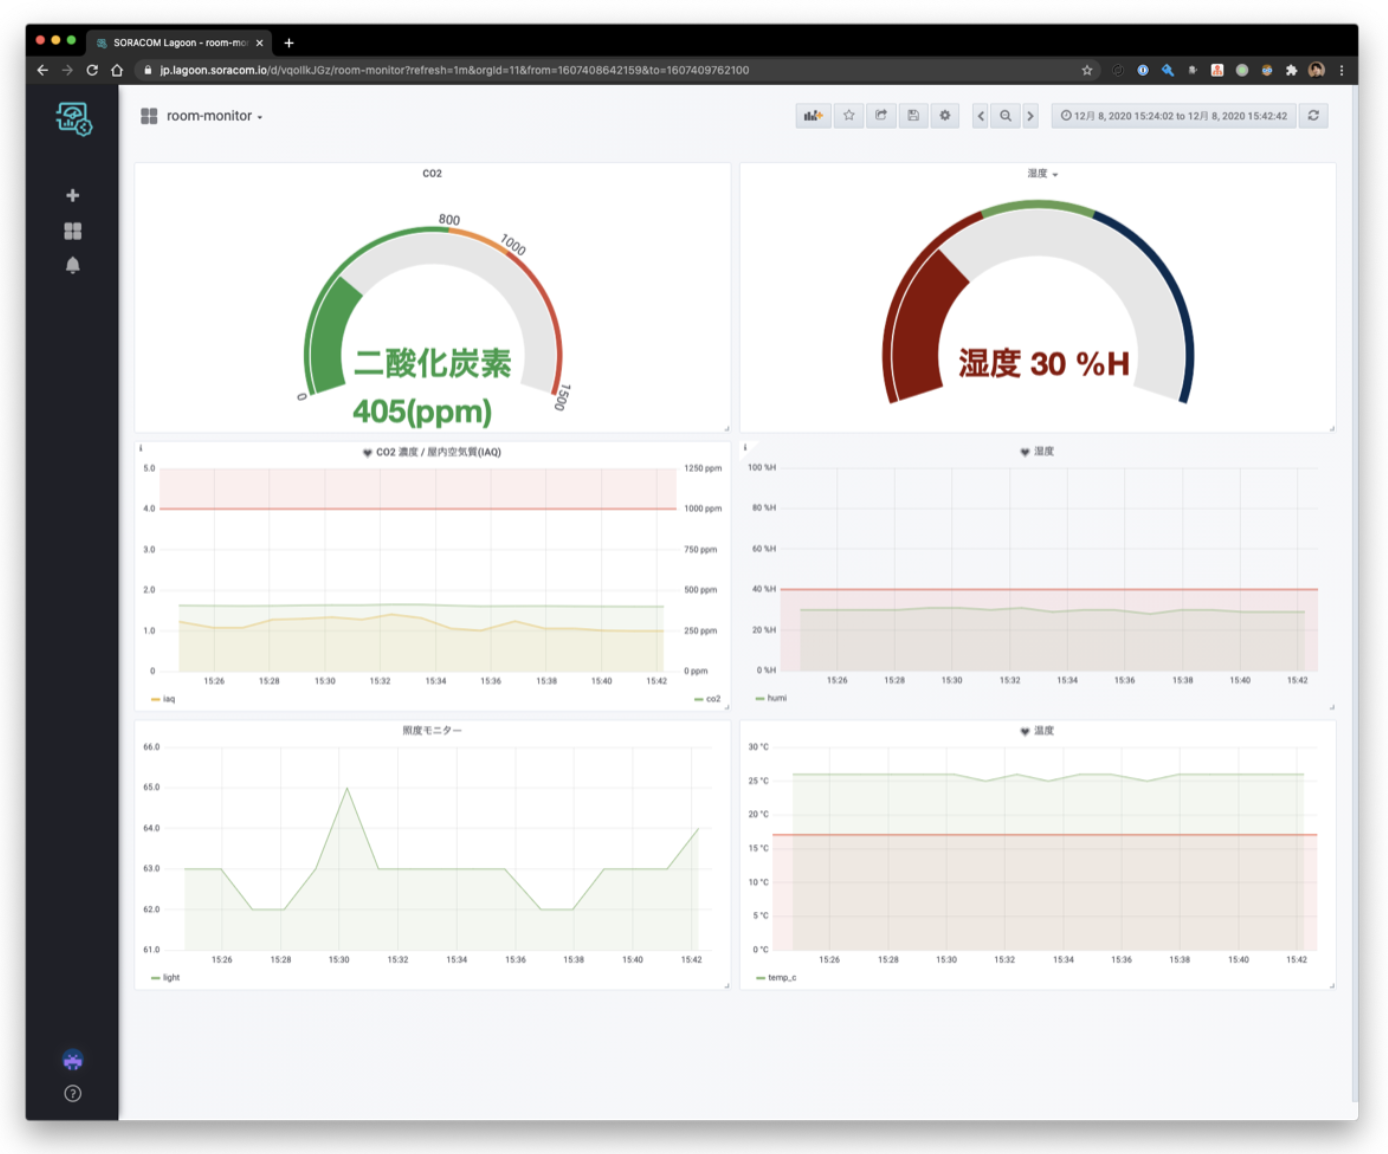Click the SORACOM Lagoon logo
Image resolution: width=1388 pixels, height=1154 pixels.
point(72,117)
